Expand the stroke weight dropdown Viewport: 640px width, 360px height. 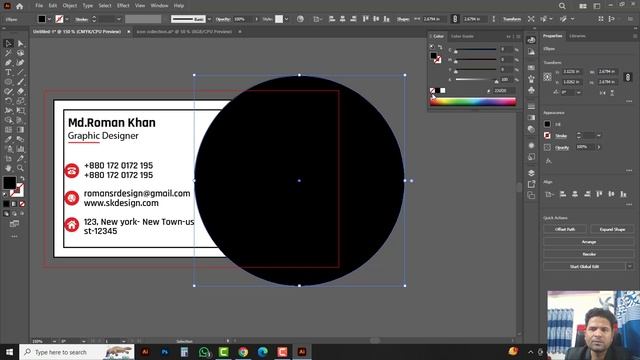pos(118,19)
